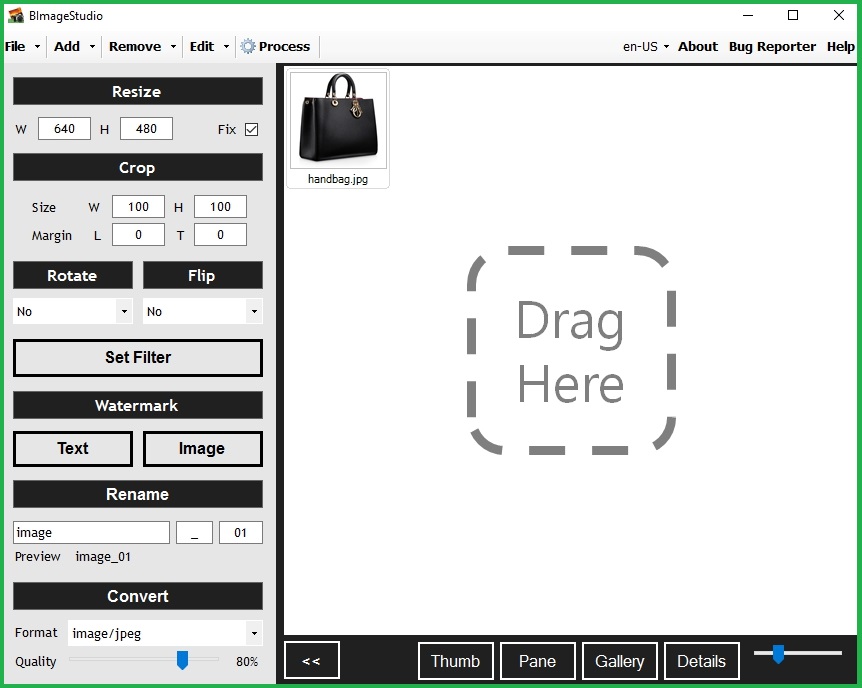The image size is (862, 688).
Task: Click the Resize section header
Action: (138, 91)
